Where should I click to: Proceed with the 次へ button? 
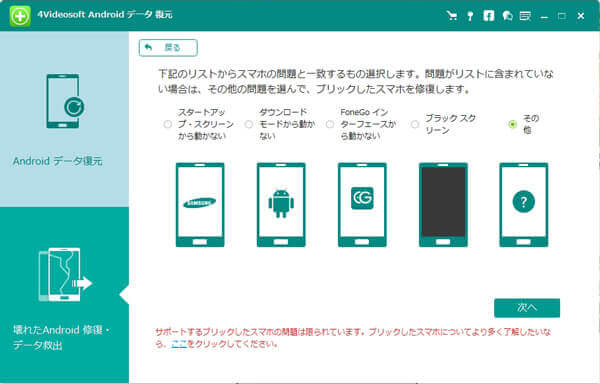click(x=527, y=308)
